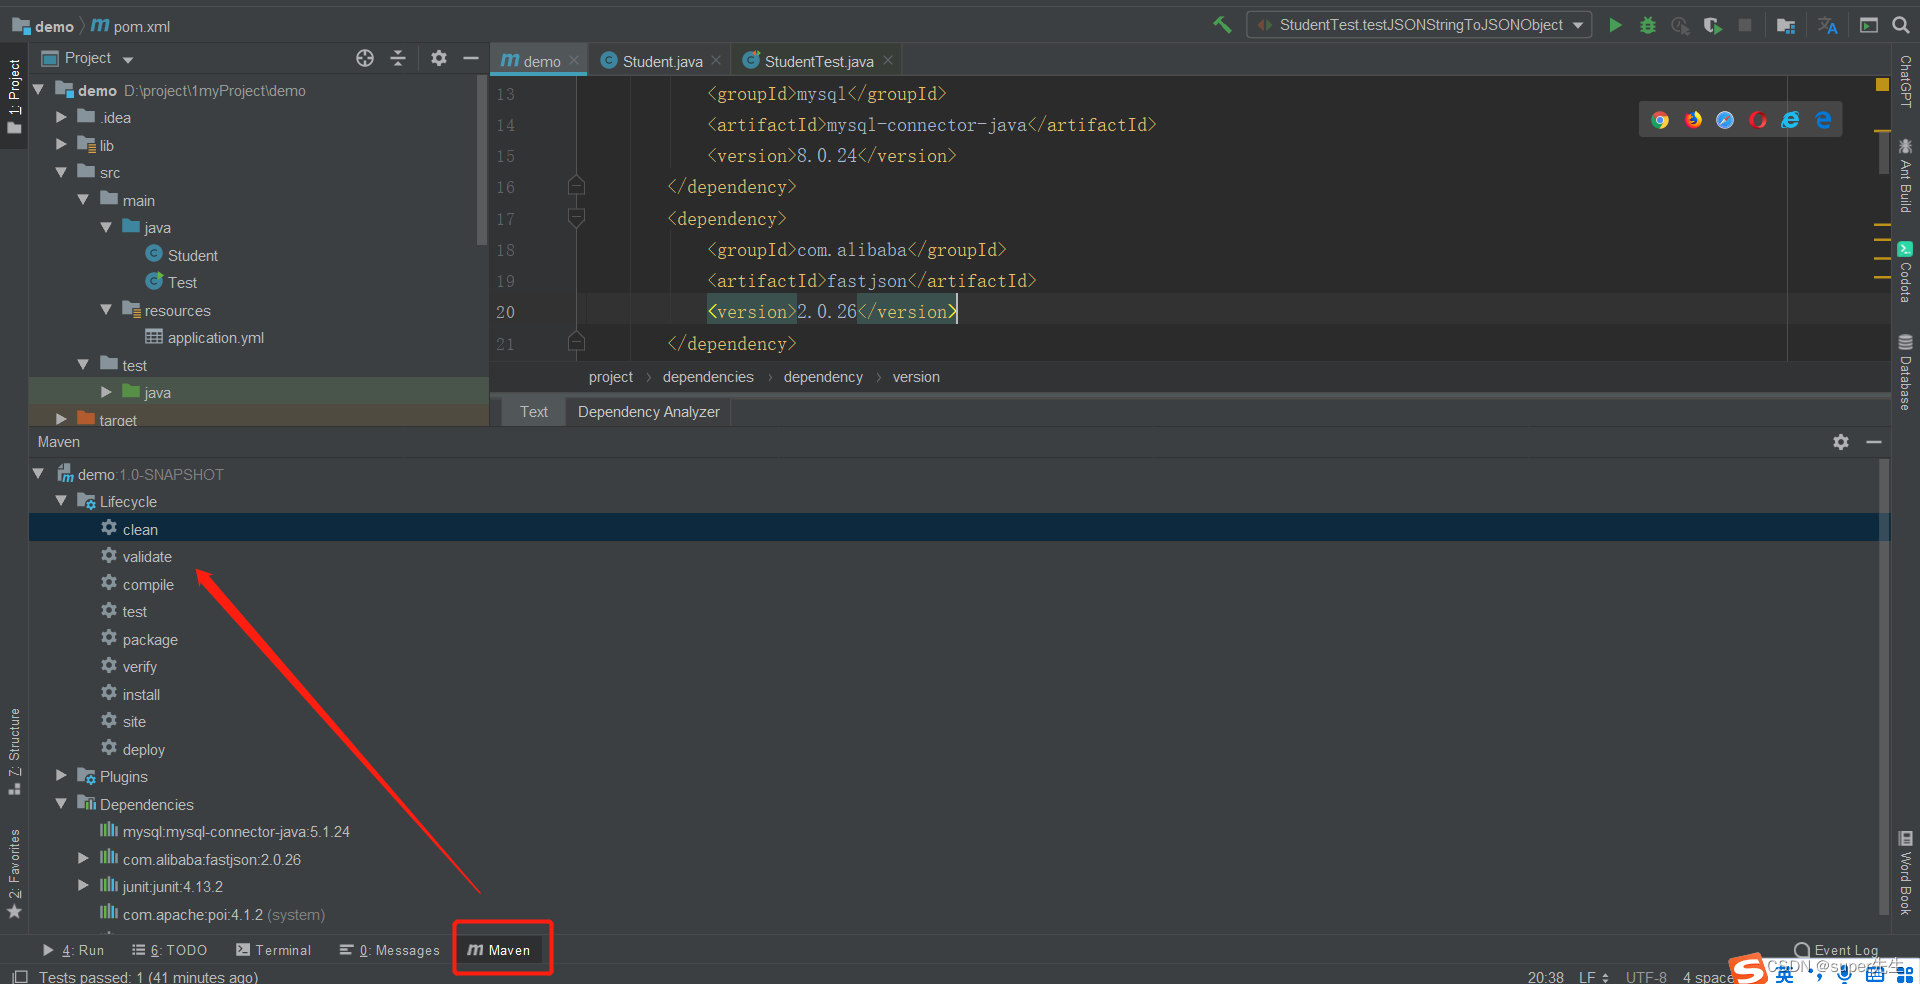Open the Ant Build side panel
This screenshot has height=984, width=1920.
point(1906,176)
